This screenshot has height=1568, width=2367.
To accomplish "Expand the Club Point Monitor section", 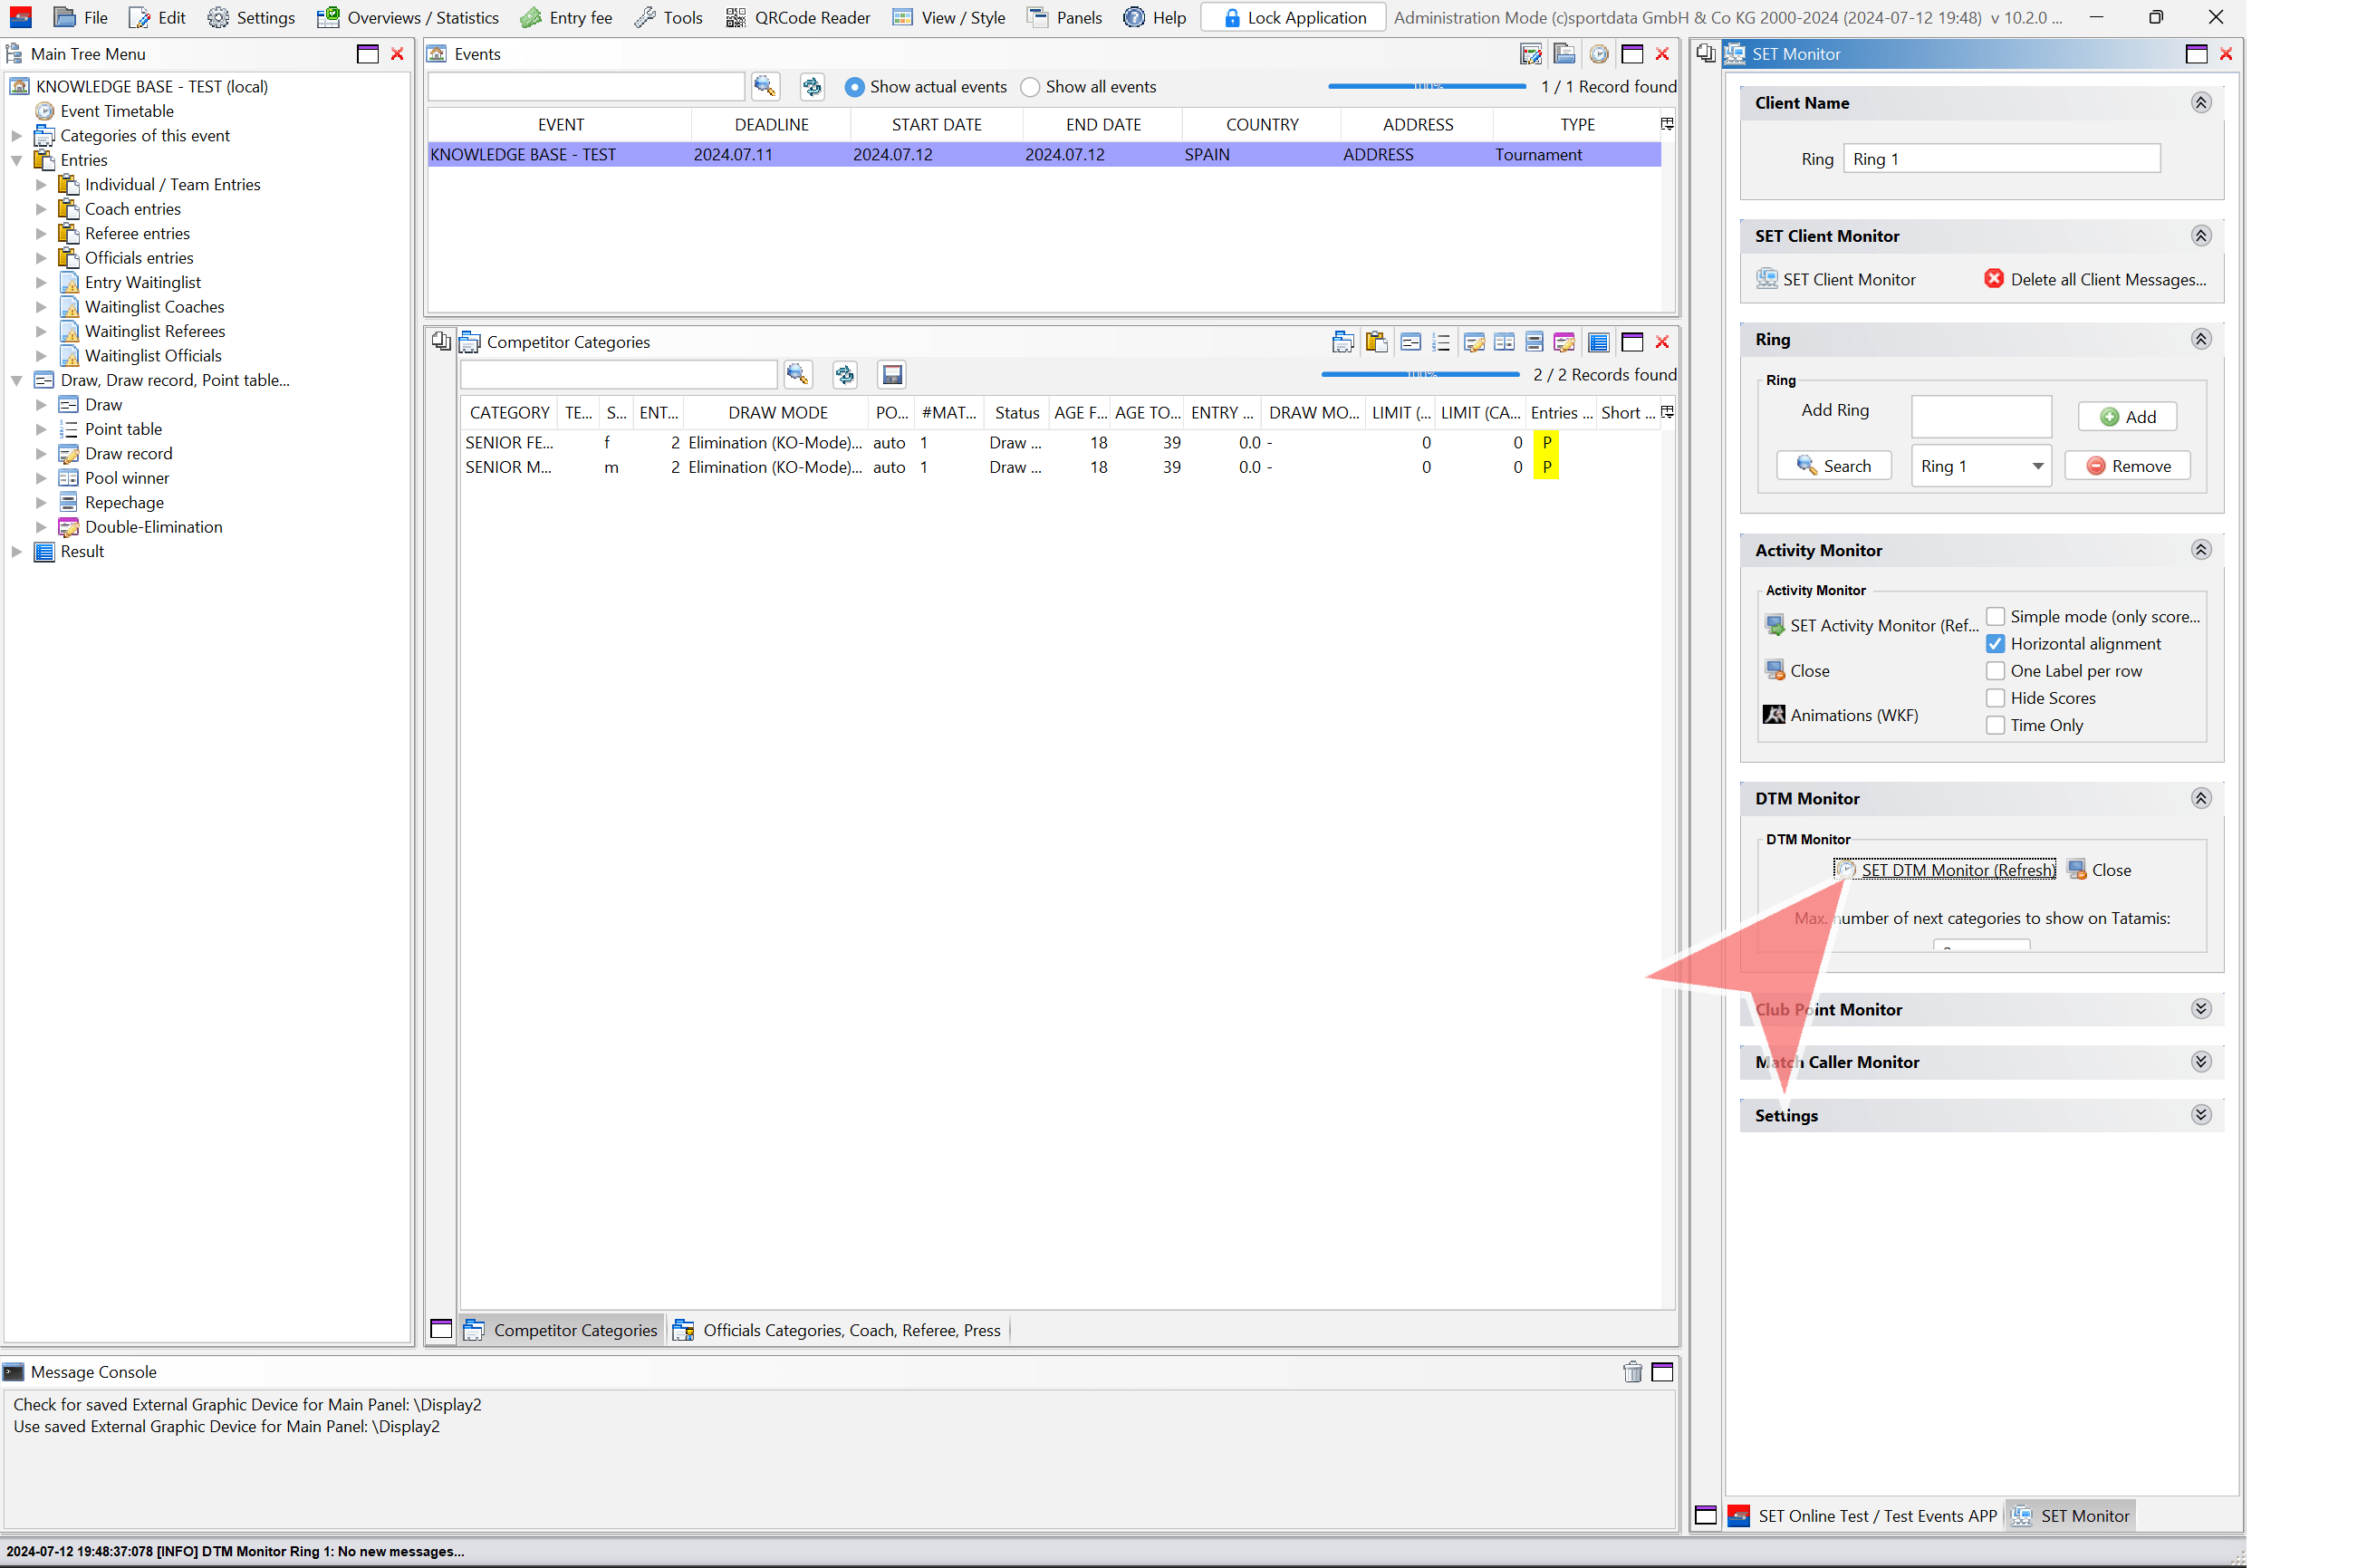I will (x=2199, y=1008).
